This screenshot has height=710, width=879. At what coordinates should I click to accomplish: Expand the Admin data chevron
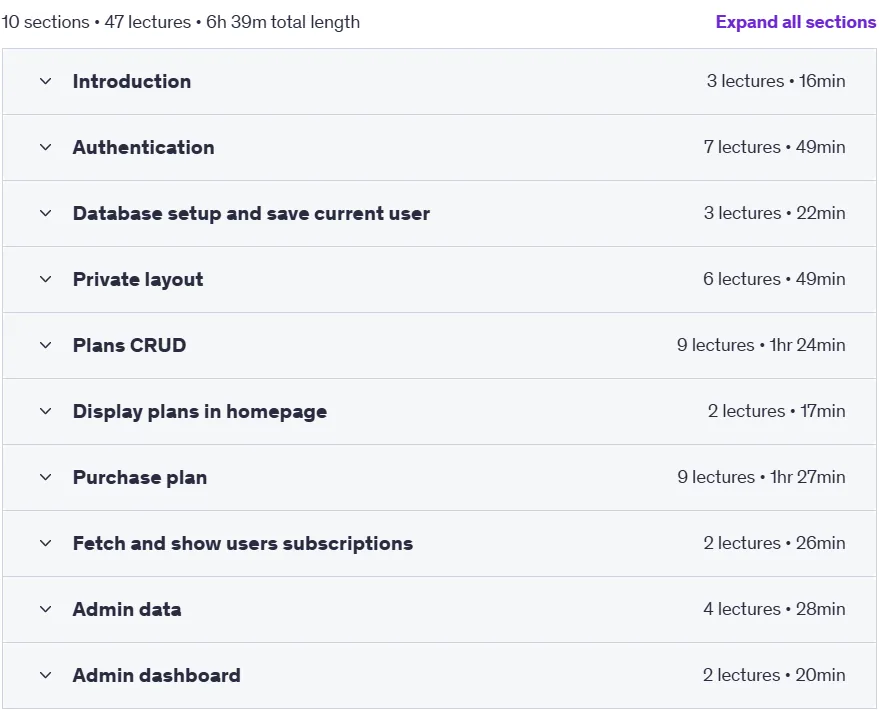point(45,609)
